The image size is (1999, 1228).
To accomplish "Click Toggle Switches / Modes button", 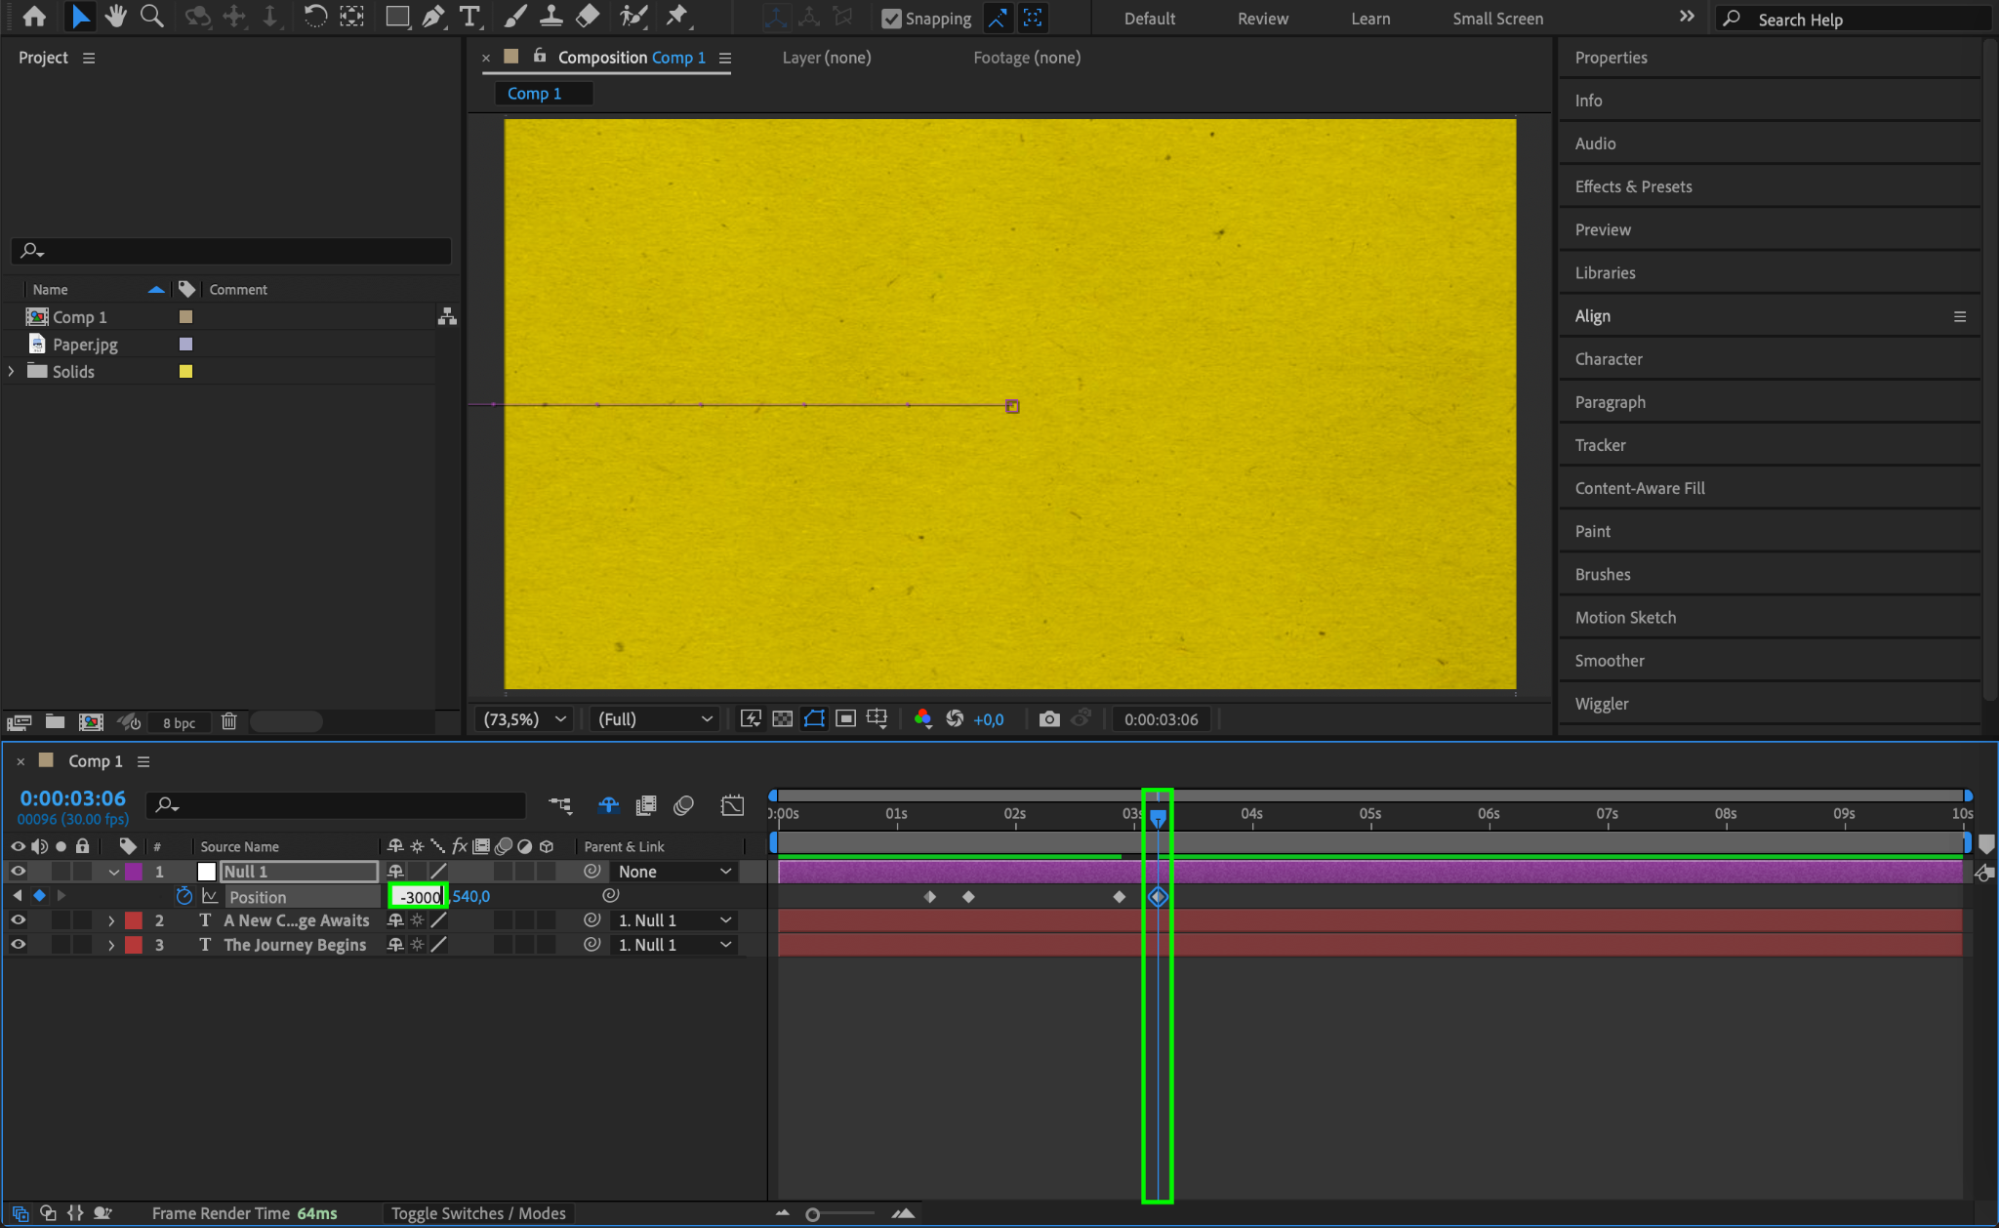I will coord(478,1213).
